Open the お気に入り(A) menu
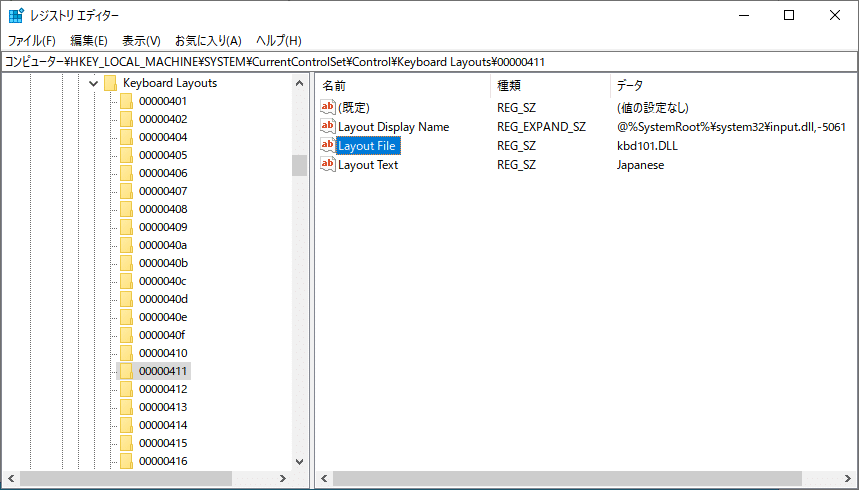This screenshot has height=490, width=859. coord(208,41)
